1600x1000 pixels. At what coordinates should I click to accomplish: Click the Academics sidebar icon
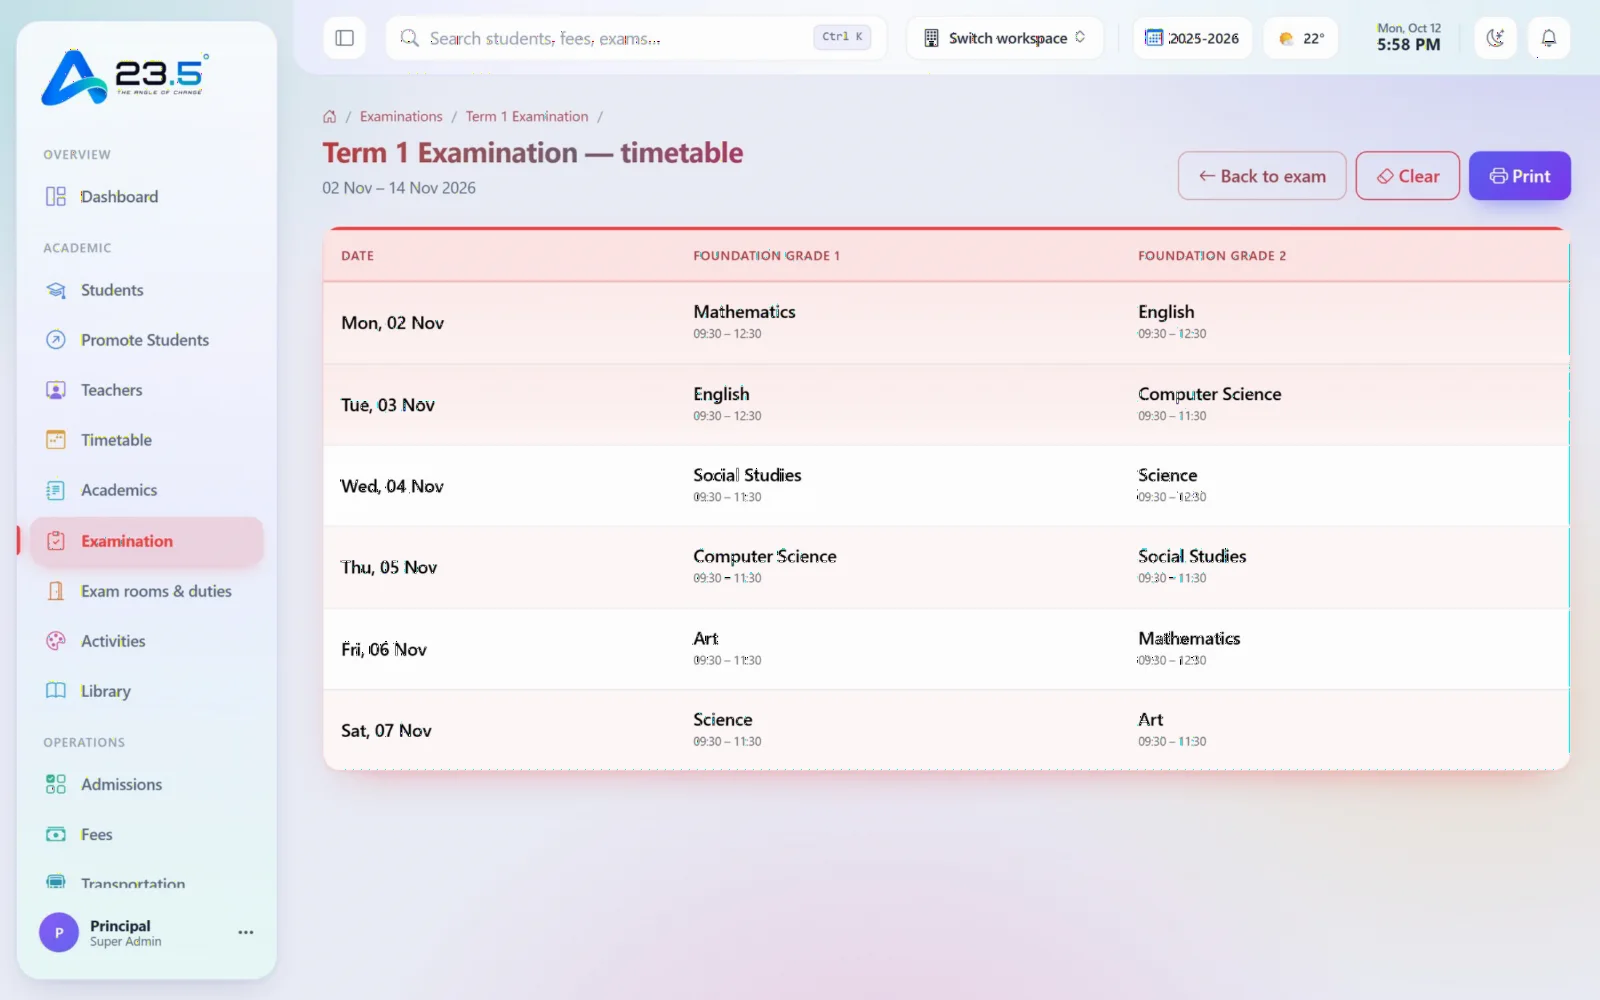tap(56, 490)
